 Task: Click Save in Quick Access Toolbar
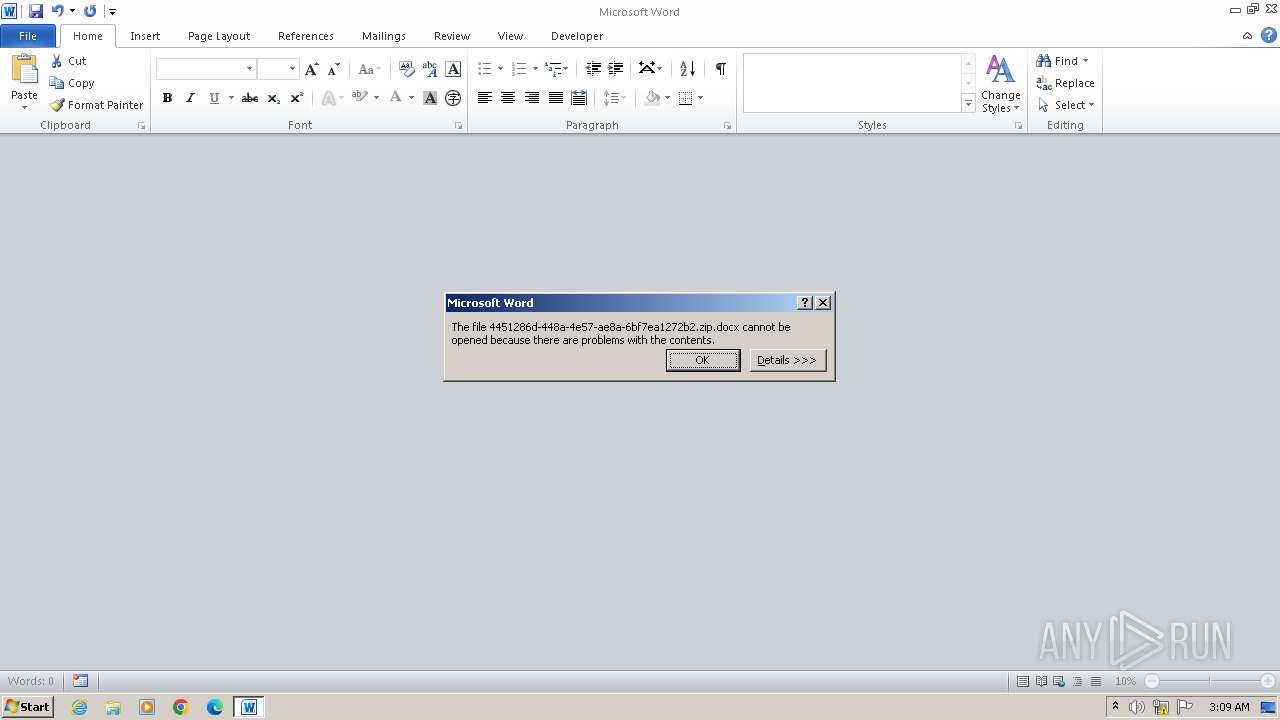click(36, 11)
